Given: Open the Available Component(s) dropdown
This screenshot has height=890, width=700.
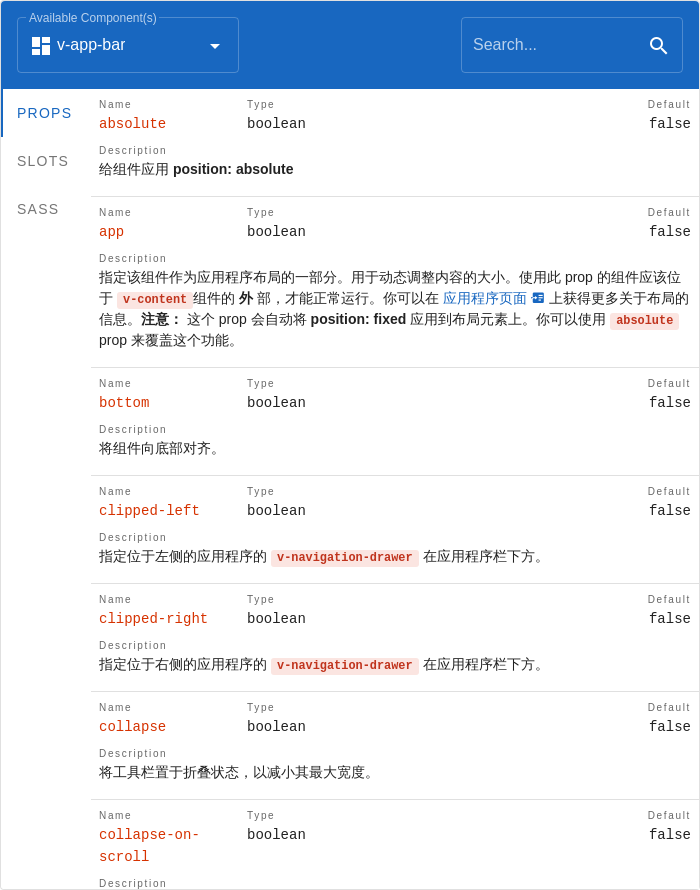Looking at the screenshot, I should pyautogui.click(x=127, y=45).
